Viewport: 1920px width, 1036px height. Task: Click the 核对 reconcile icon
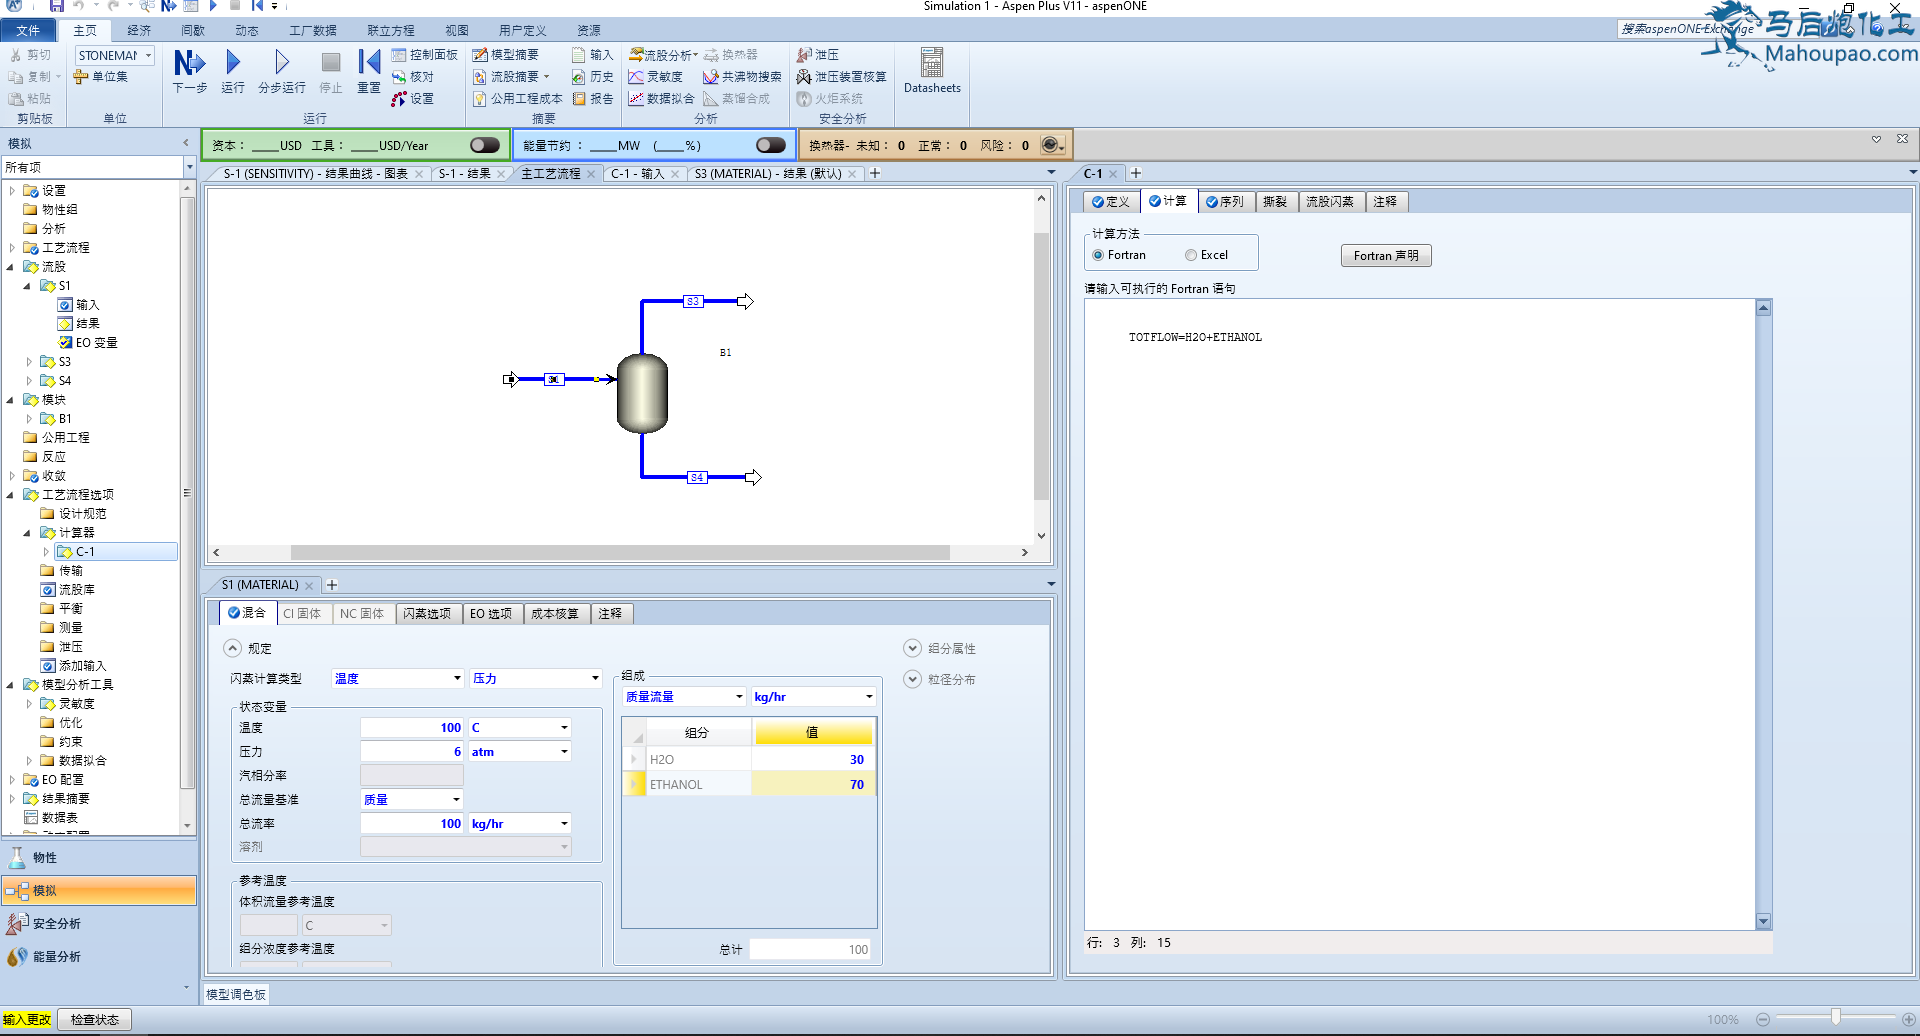pos(412,77)
